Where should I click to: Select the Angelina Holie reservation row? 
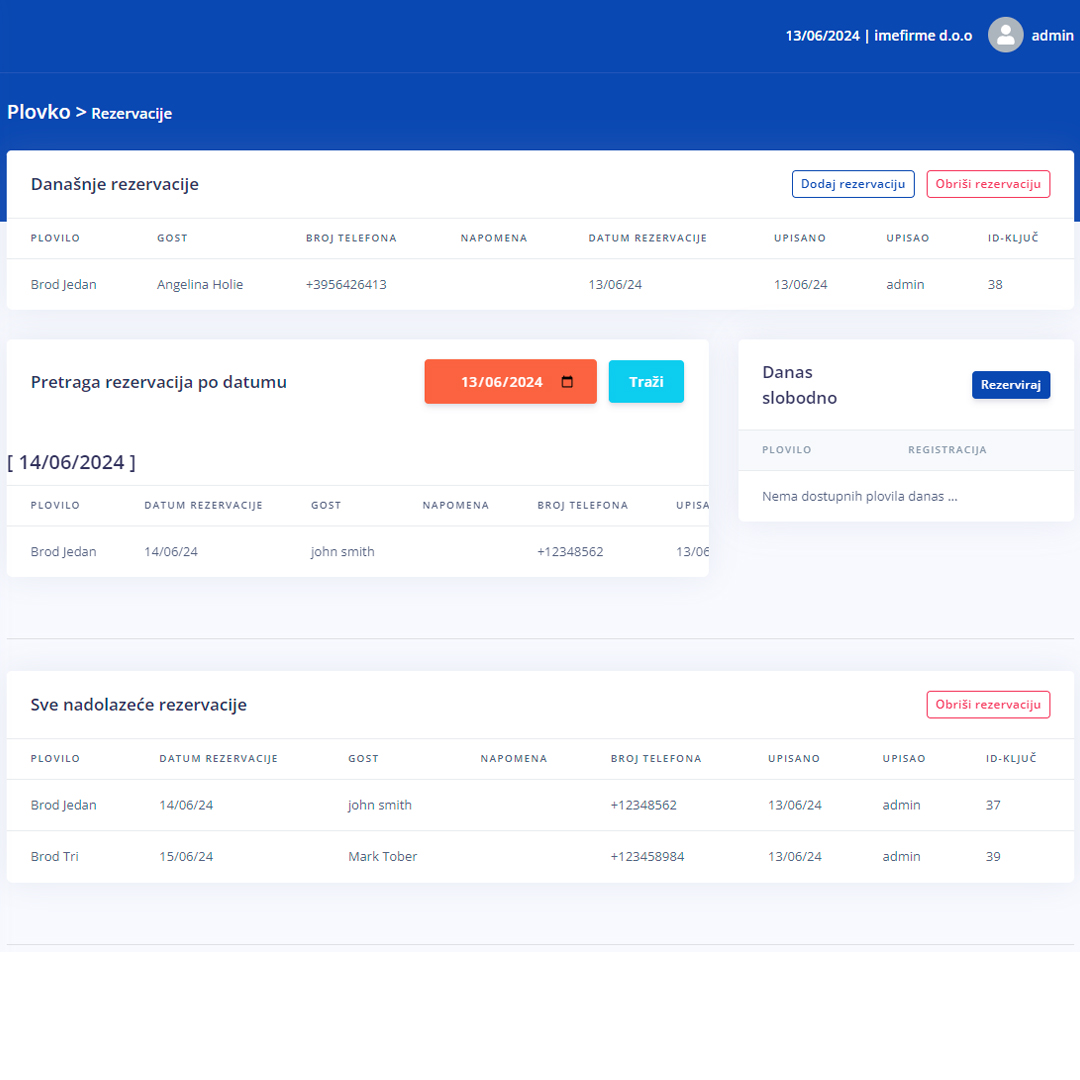200,284
